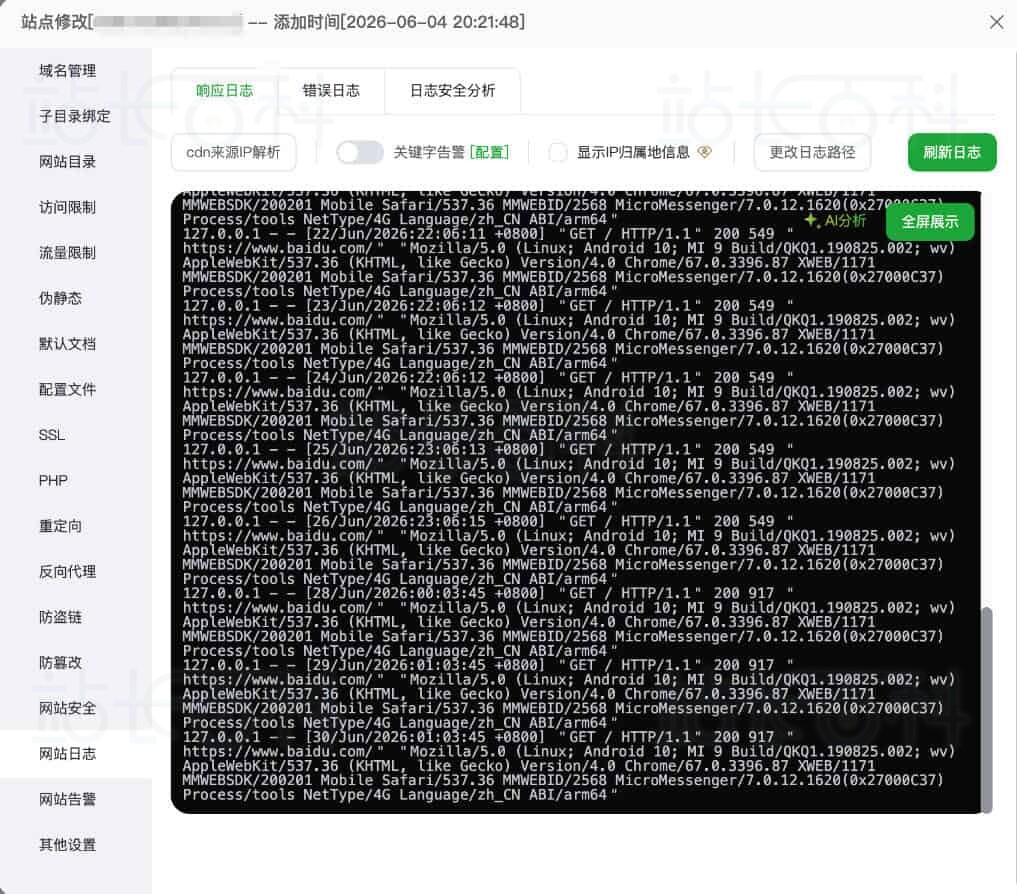1017x894 pixels.
Task: Open 网站安全 in the sidebar
Action: click(x=67, y=708)
